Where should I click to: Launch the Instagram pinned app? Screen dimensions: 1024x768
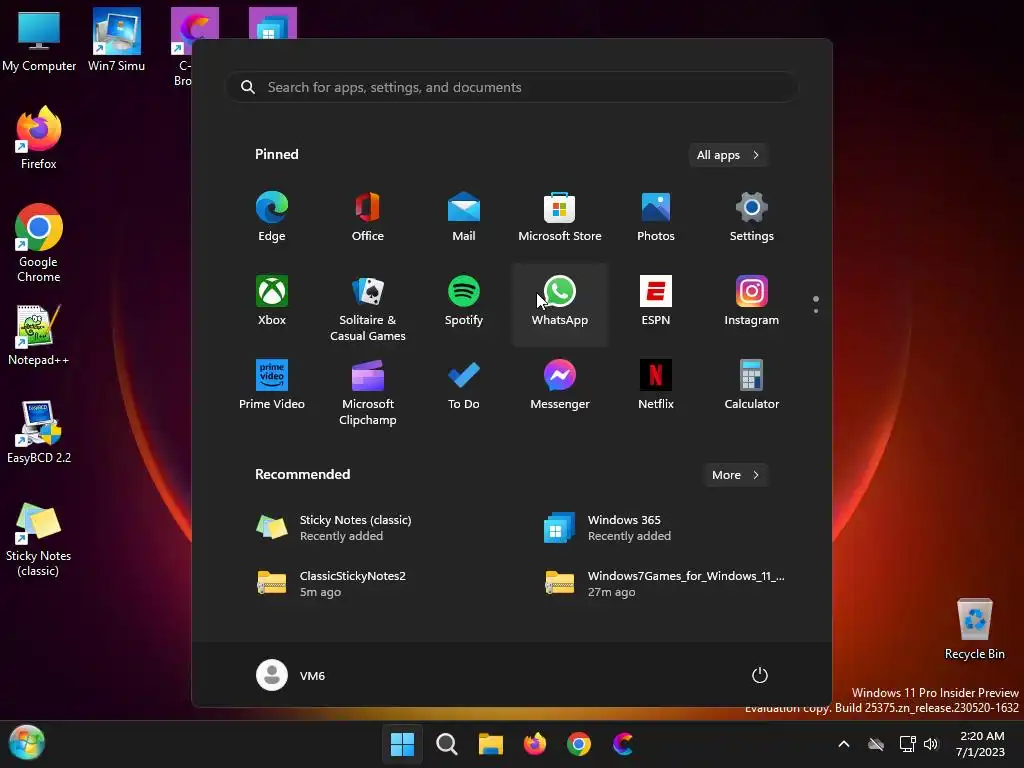click(x=752, y=300)
